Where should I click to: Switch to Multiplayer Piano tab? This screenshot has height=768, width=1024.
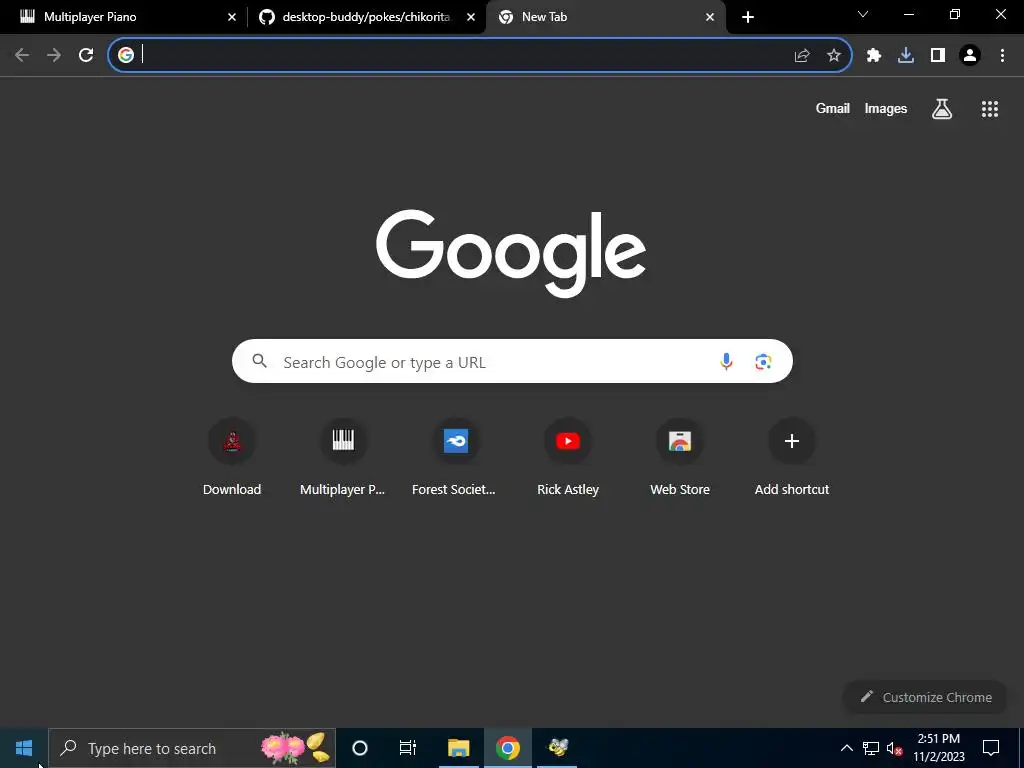click(124, 17)
